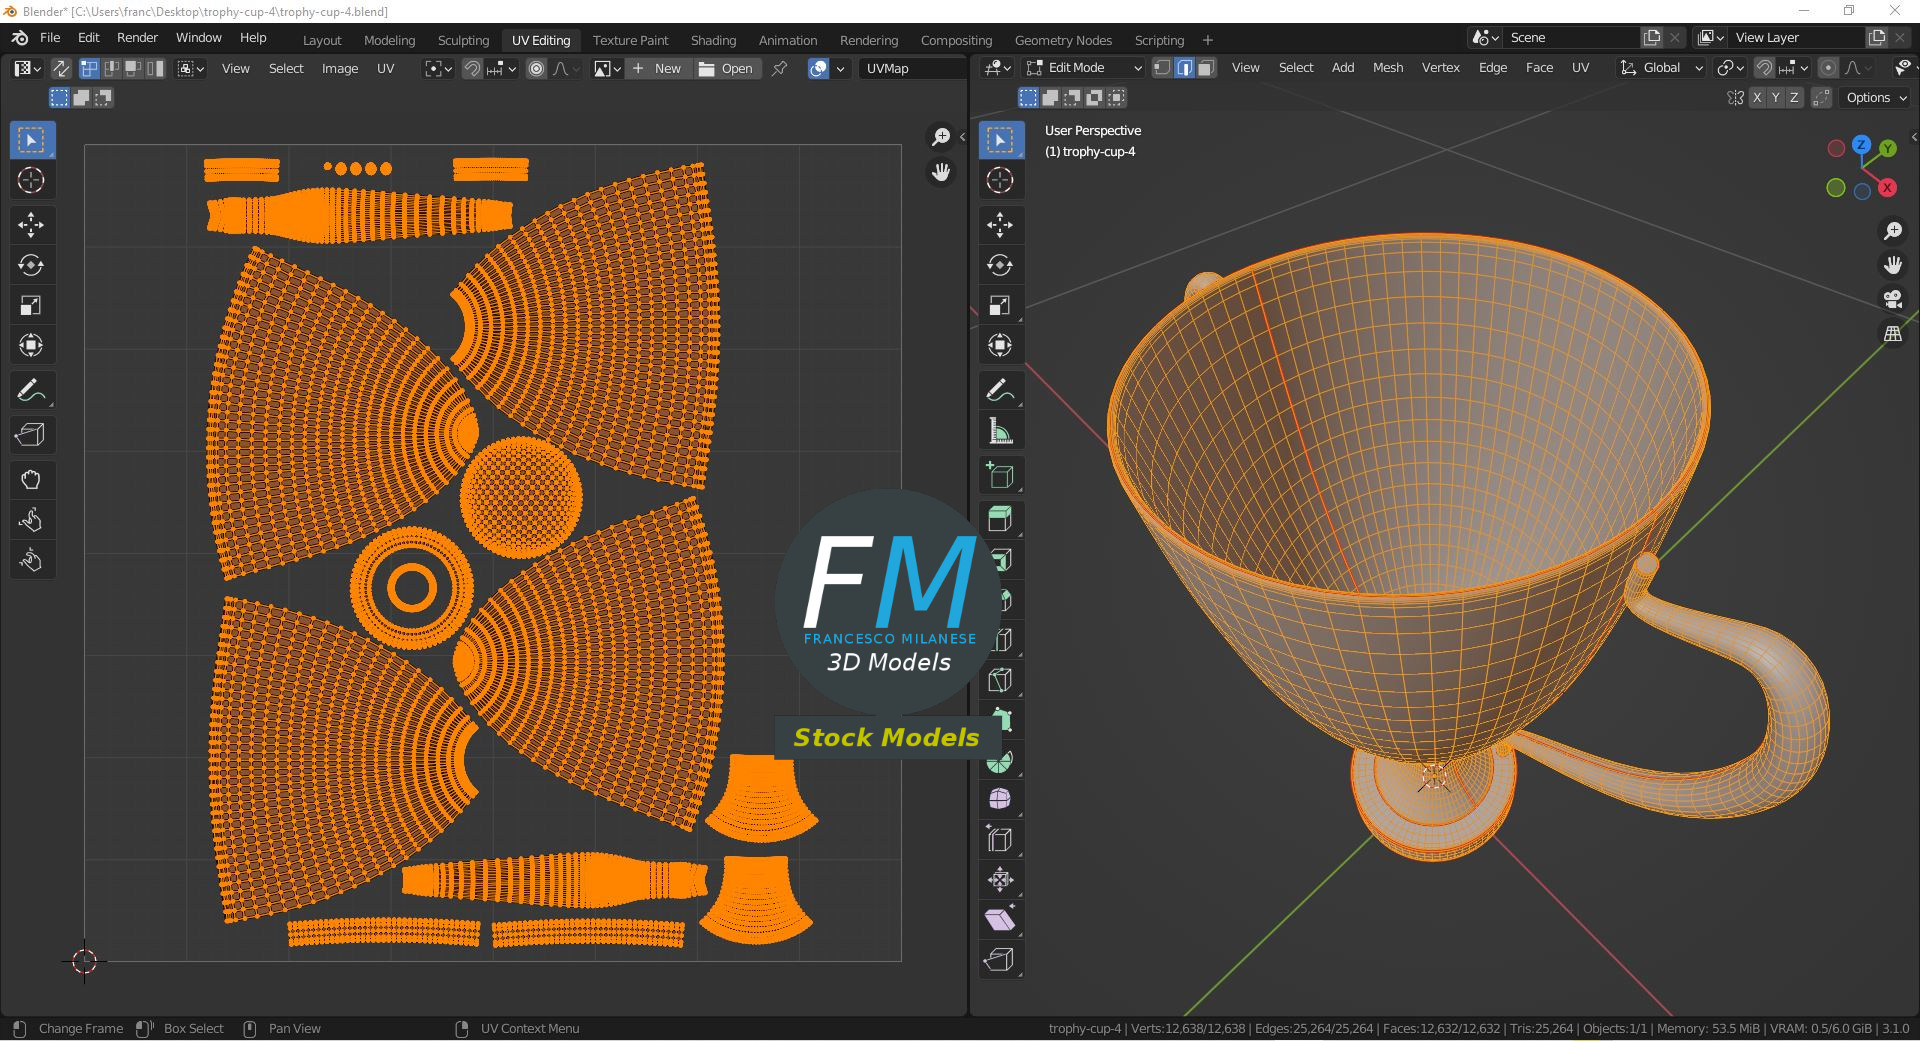Viewport: 1920px width, 1041px height.
Task: Switch to the Texture Paint workspace tab
Action: (630, 40)
